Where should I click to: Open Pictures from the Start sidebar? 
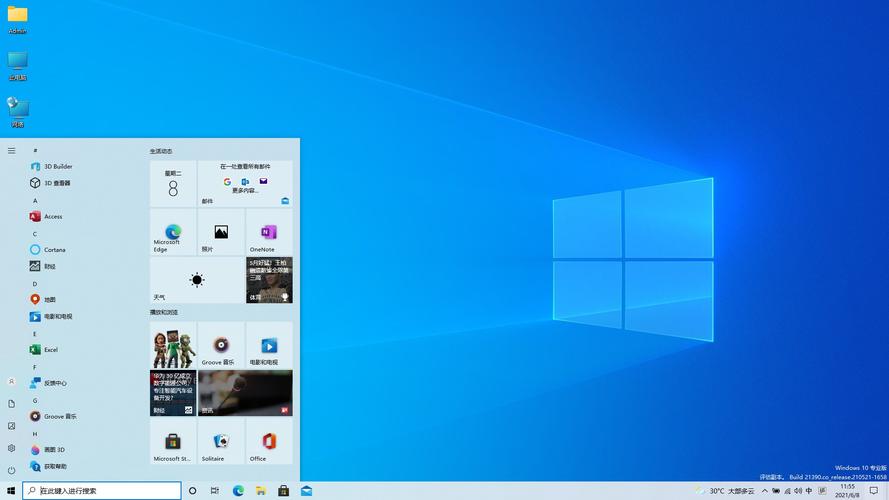click(x=11, y=426)
